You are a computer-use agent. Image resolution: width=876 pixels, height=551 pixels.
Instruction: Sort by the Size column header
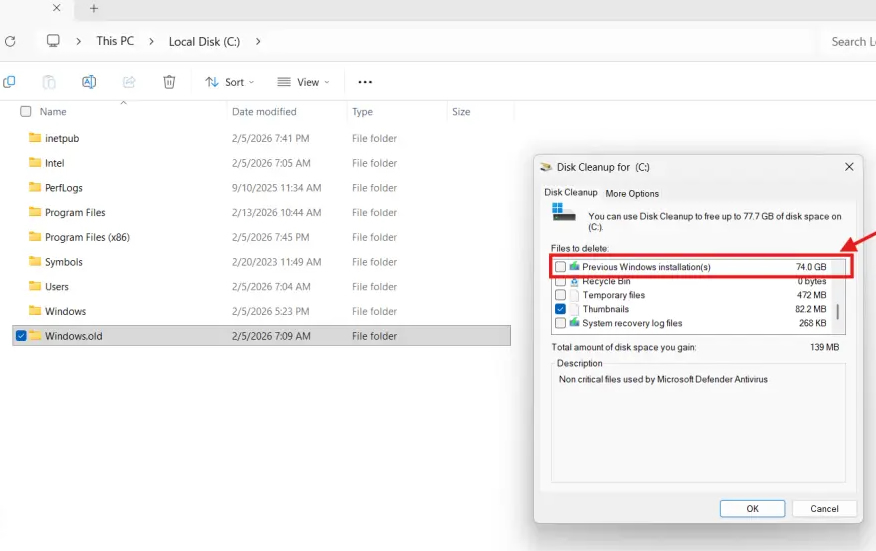[461, 111]
